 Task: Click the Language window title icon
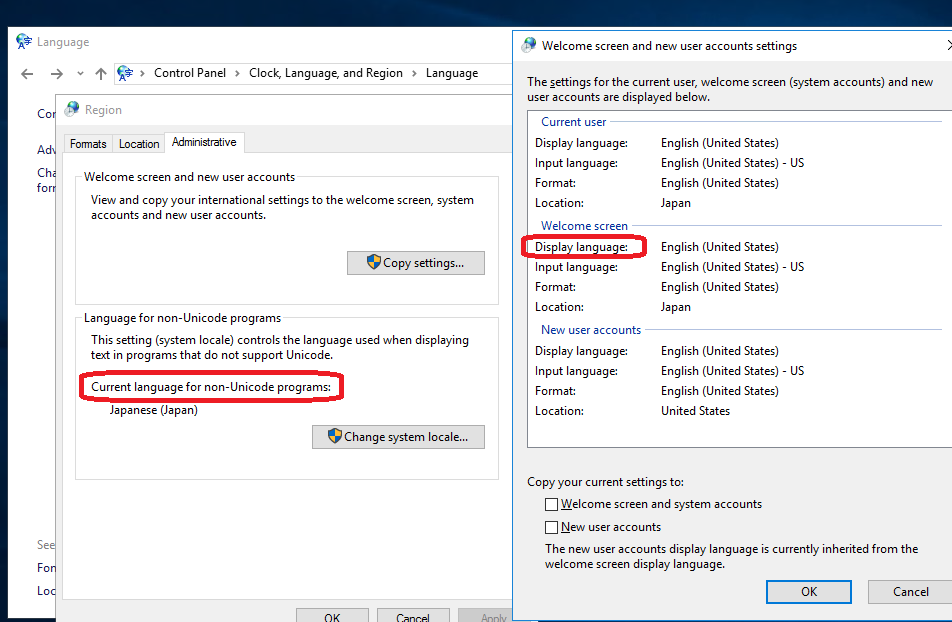[x=24, y=41]
